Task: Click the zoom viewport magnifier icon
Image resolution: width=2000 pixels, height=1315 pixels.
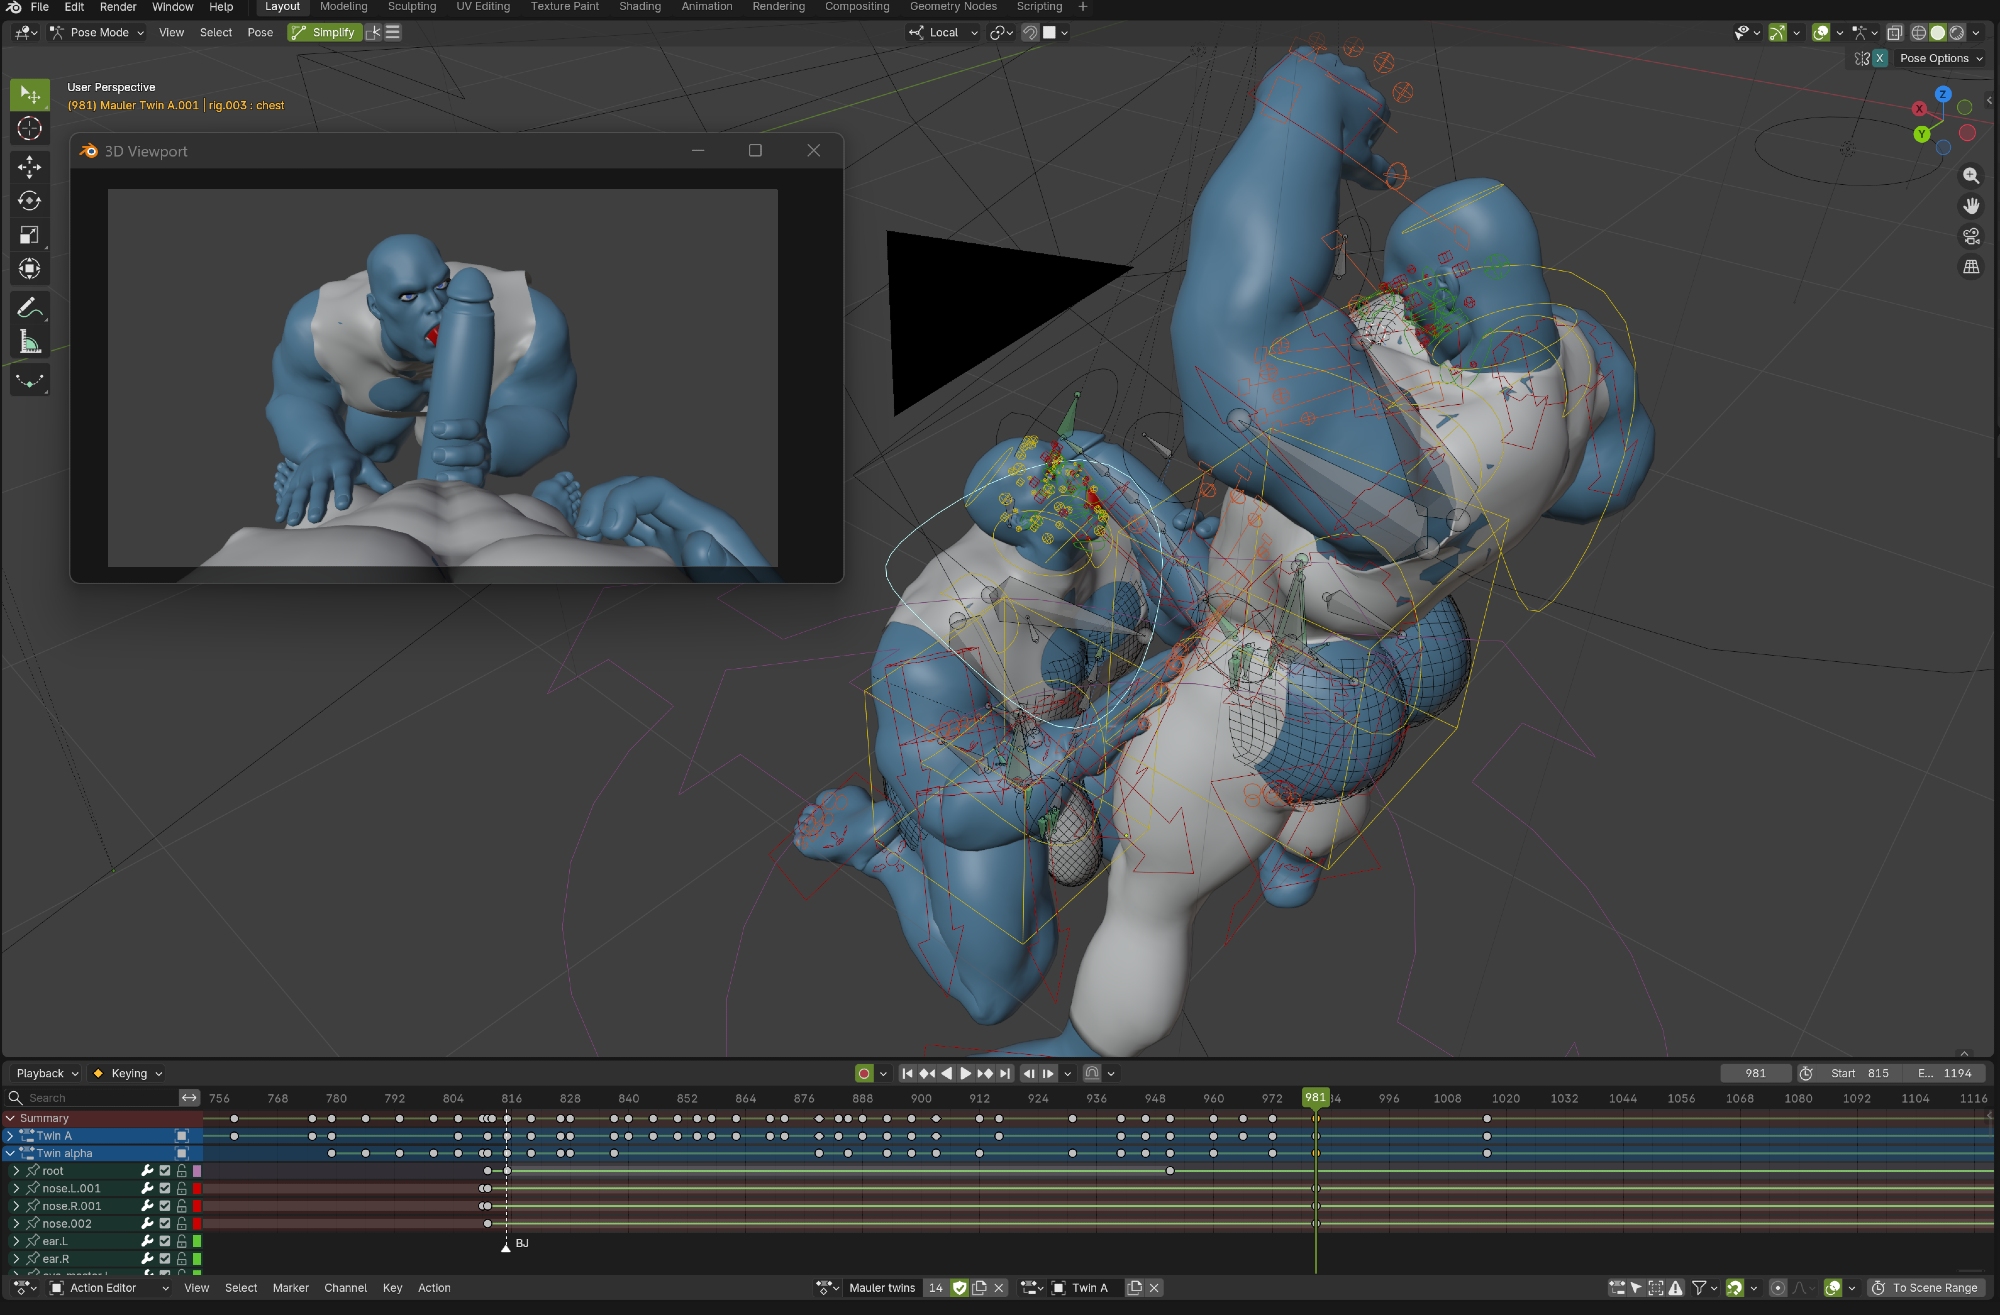Action: pyautogui.click(x=1971, y=176)
